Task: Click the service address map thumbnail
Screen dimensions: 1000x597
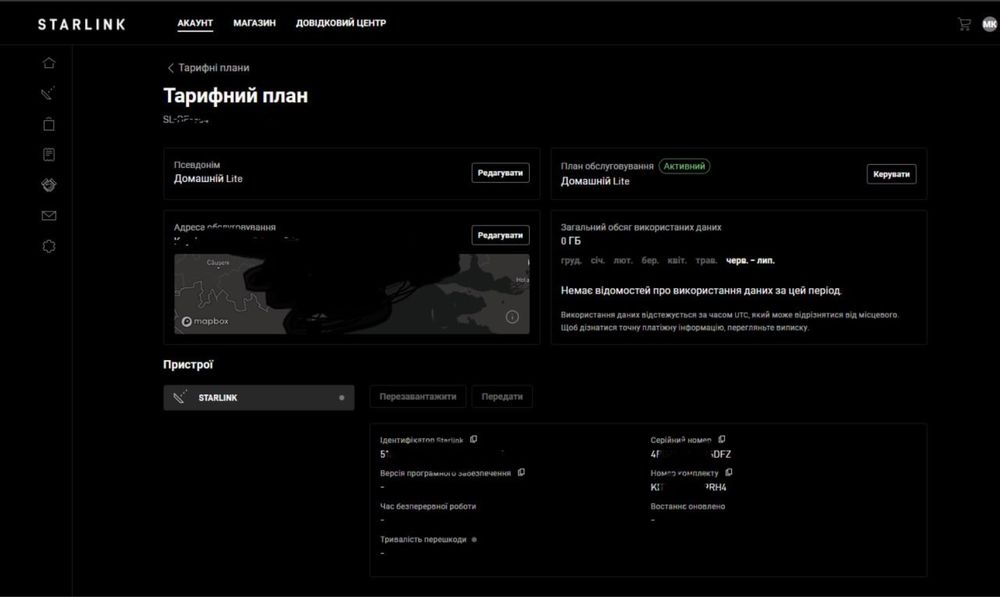Action: coord(351,293)
